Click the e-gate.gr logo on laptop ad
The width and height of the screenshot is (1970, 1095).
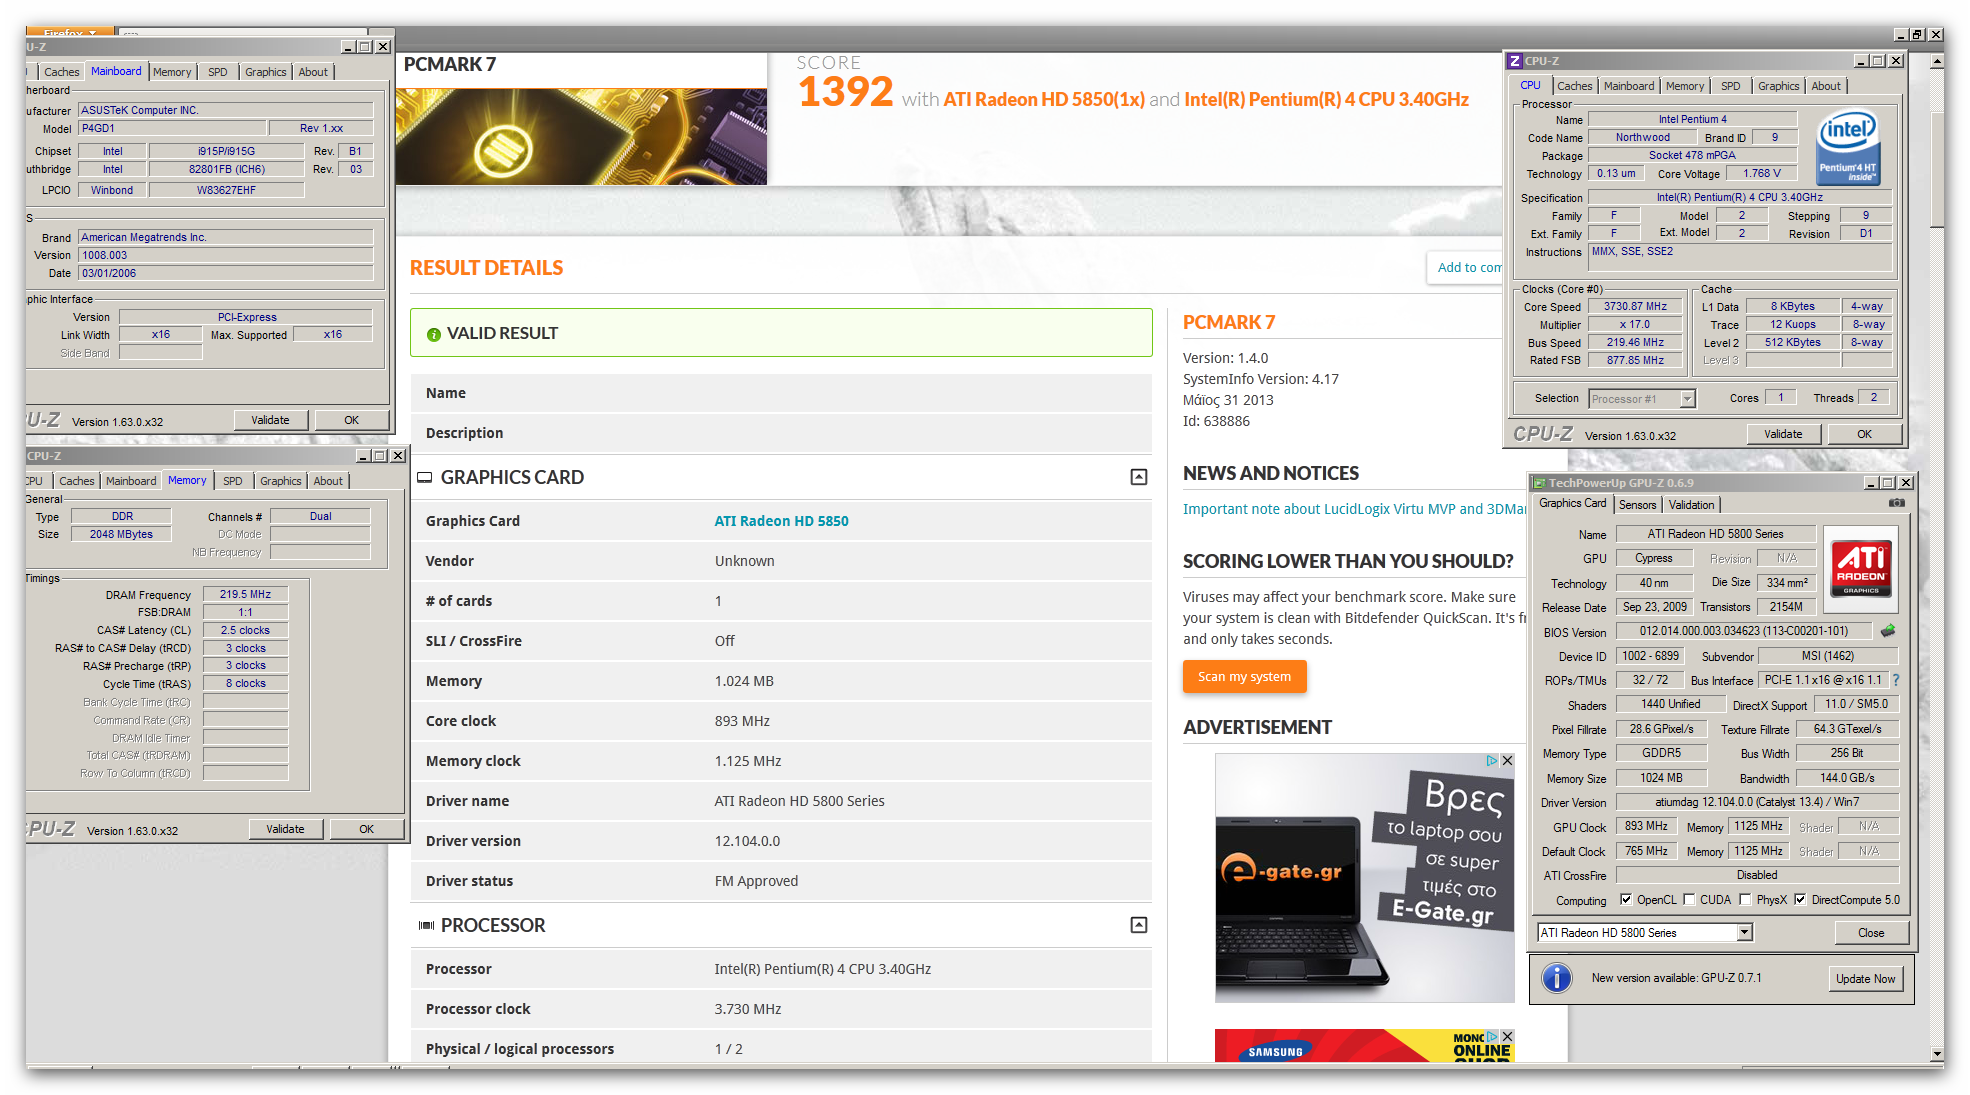click(x=1281, y=870)
